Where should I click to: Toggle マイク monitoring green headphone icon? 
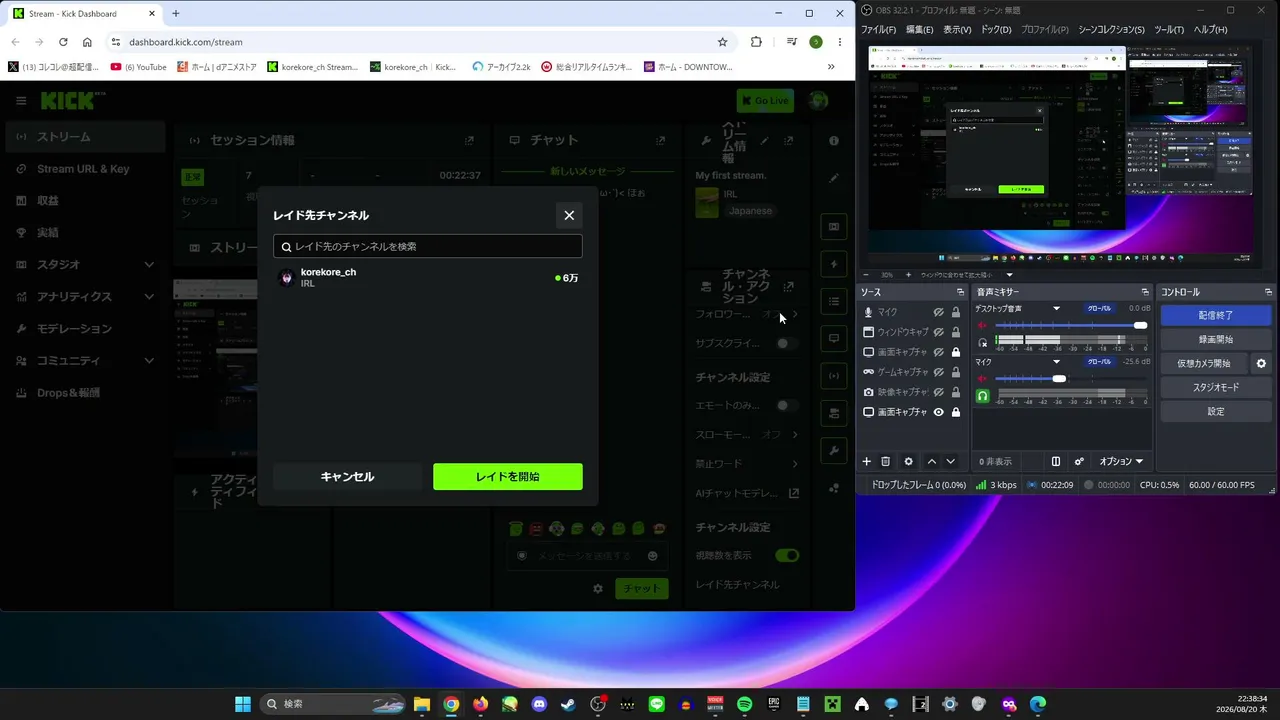[x=982, y=396]
